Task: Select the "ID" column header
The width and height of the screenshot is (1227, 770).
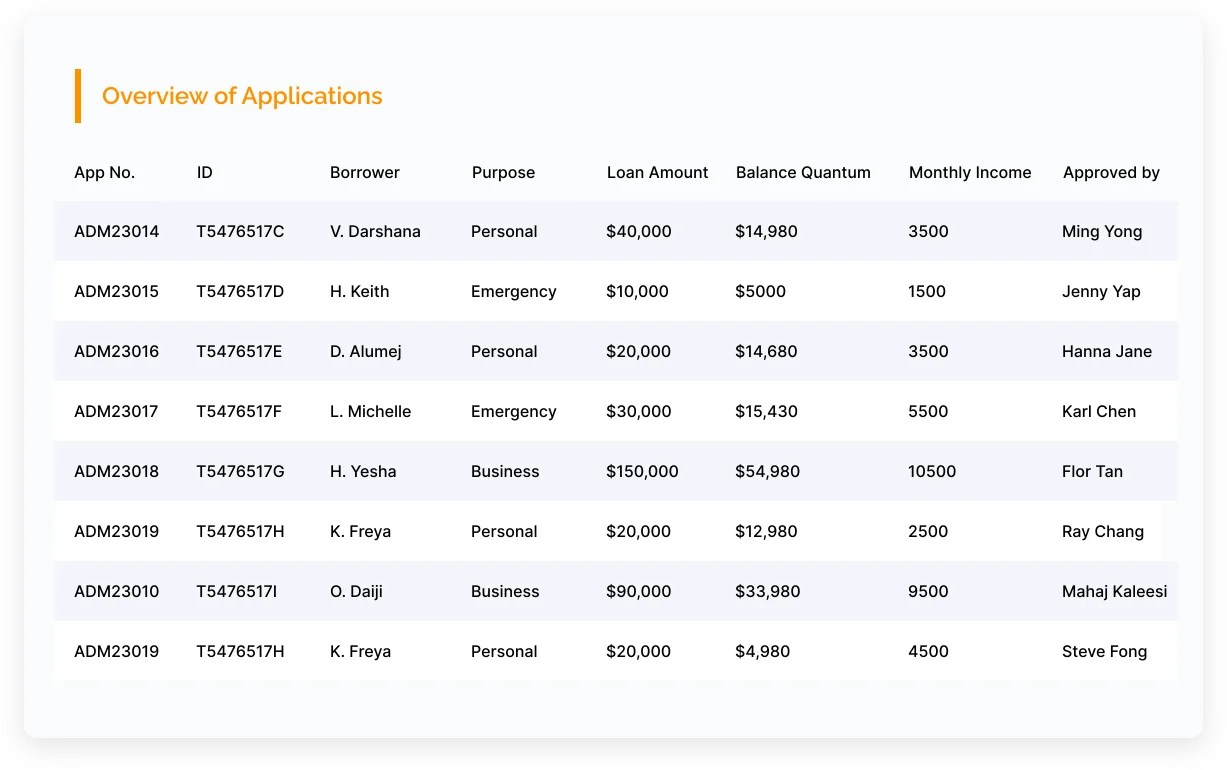Action: pos(204,172)
